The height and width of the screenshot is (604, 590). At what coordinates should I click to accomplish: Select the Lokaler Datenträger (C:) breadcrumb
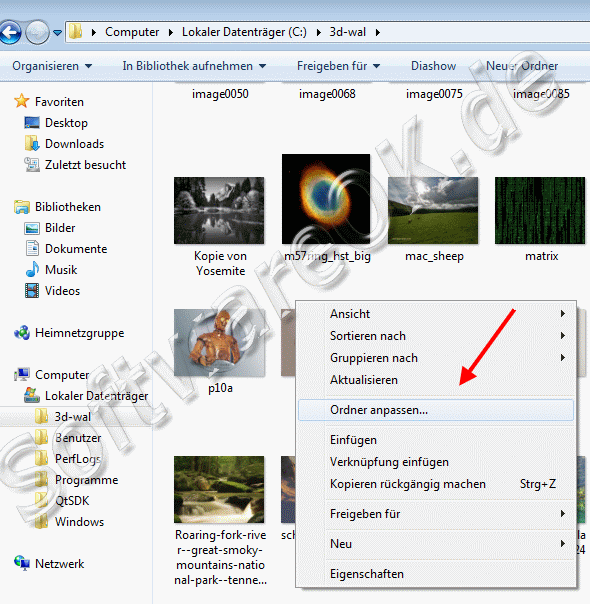pos(244,32)
